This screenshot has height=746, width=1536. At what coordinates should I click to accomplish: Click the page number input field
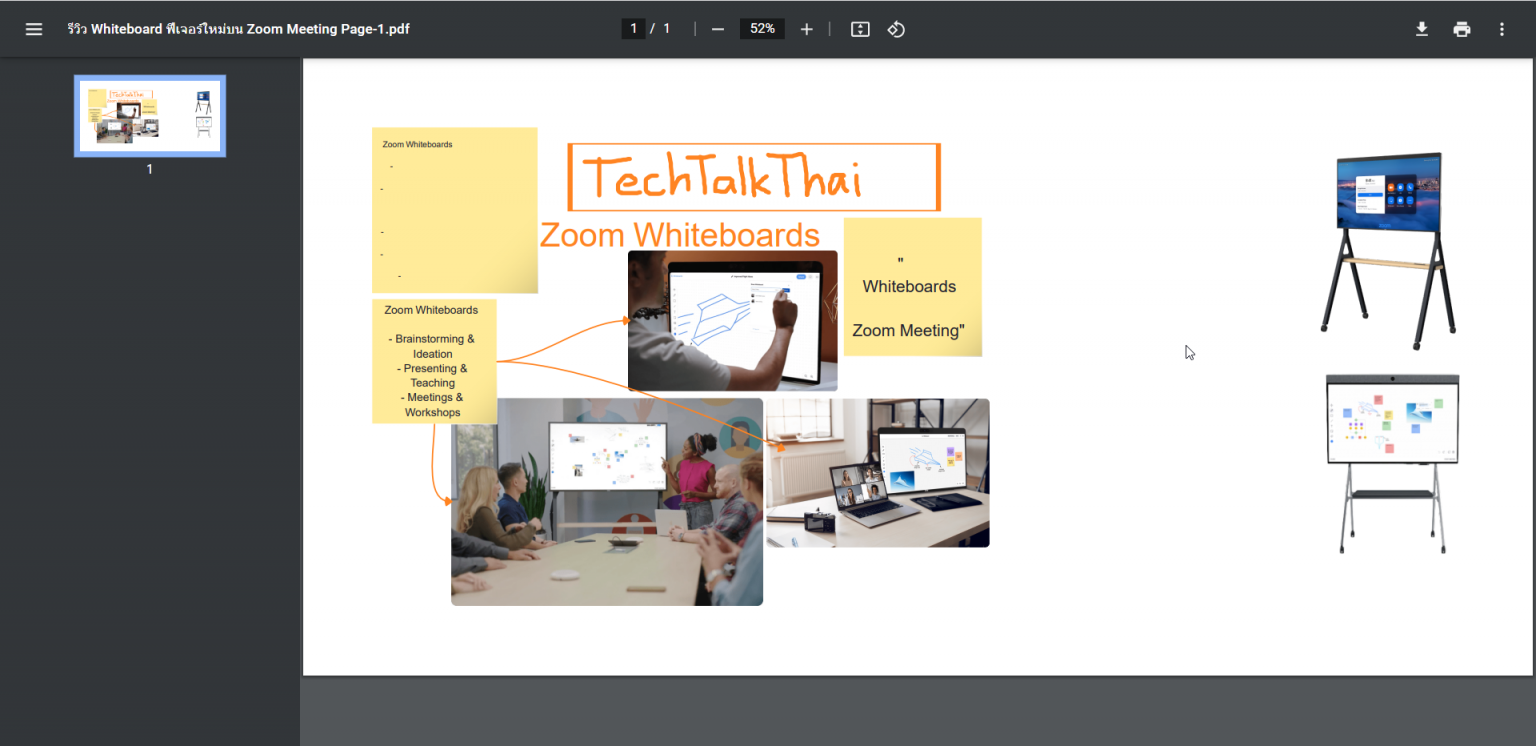633,28
